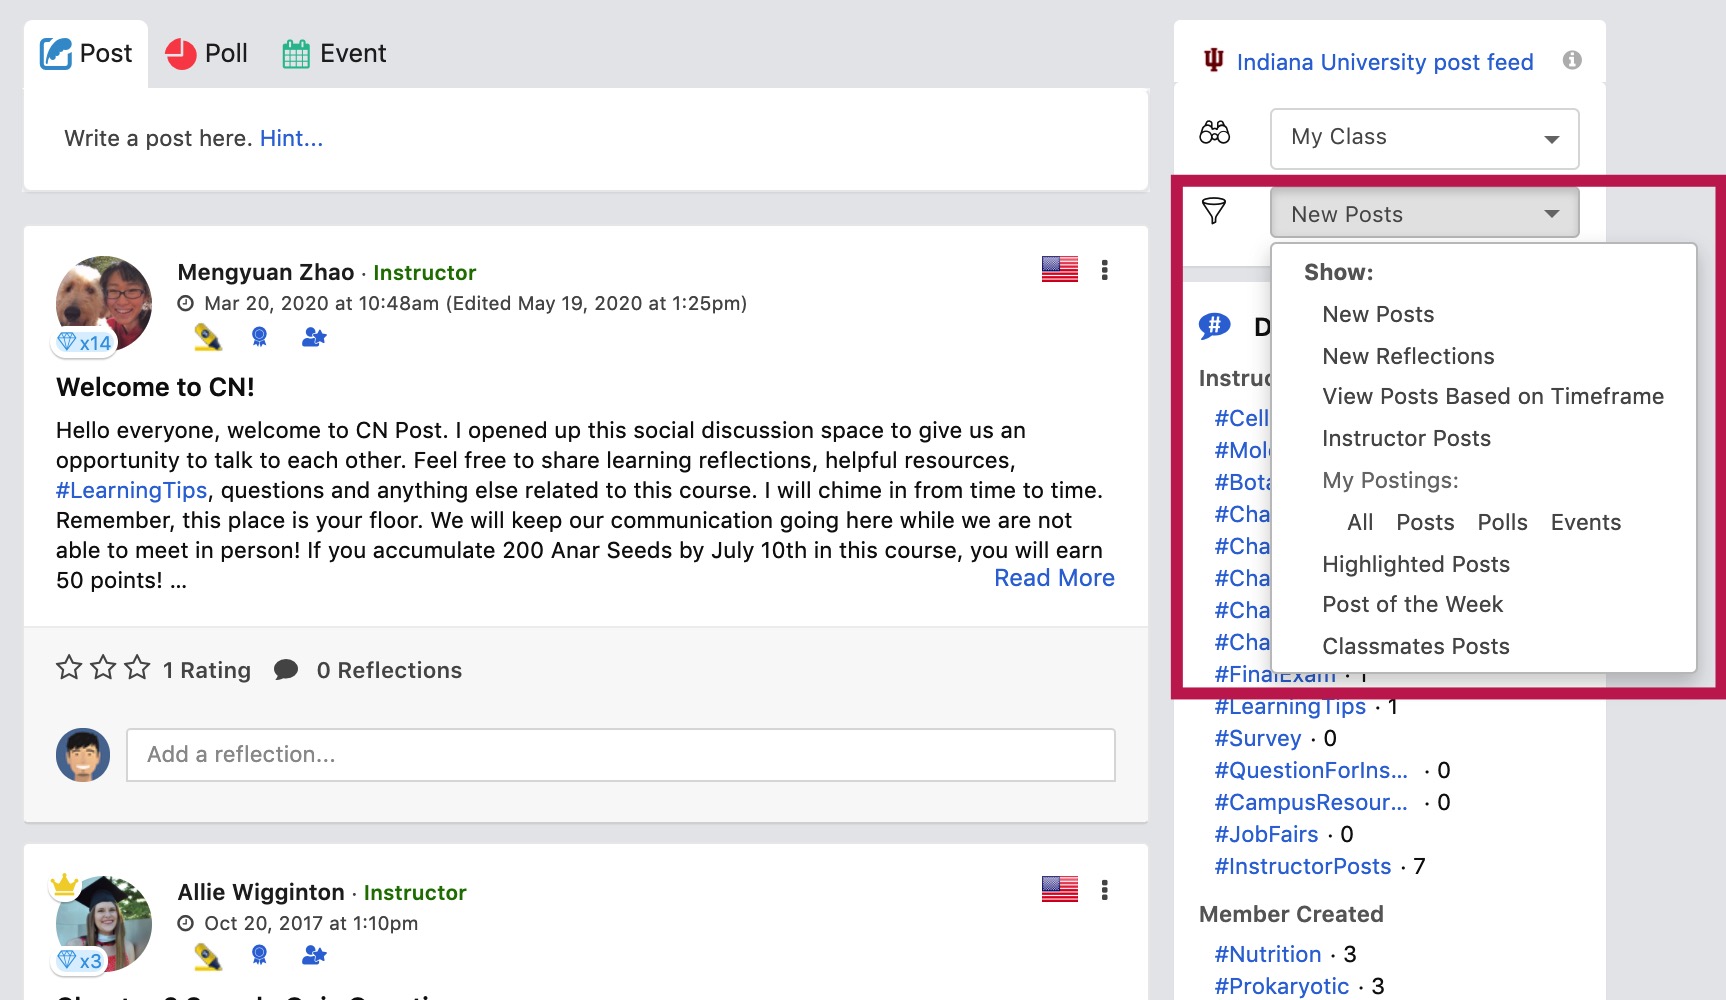Image resolution: width=1726 pixels, height=1000 pixels.
Task: Click the blue hashtag speech bubble icon
Action: pos(1214,326)
